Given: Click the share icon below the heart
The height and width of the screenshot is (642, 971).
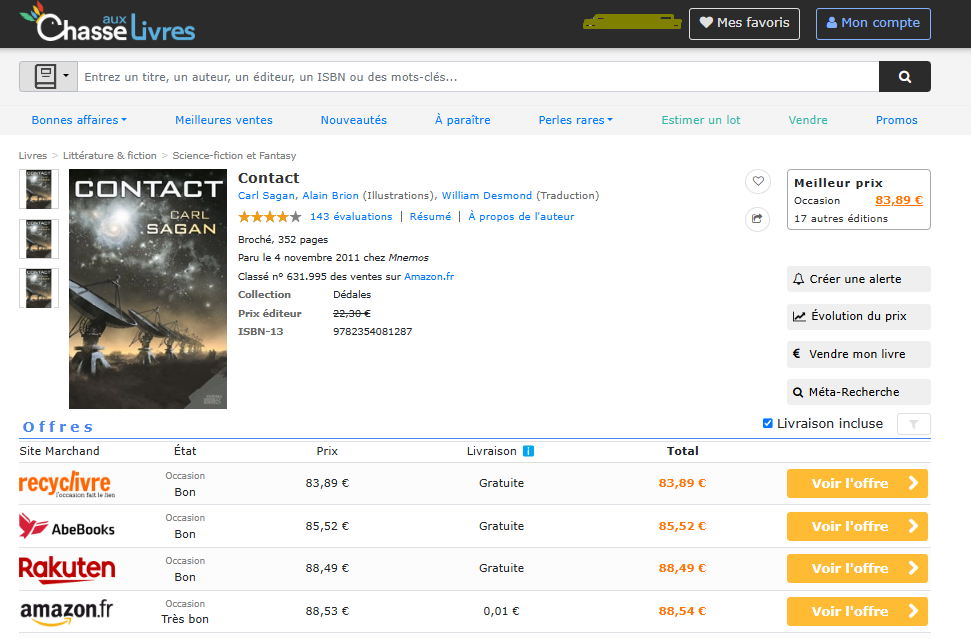Looking at the screenshot, I should [757, 218].
